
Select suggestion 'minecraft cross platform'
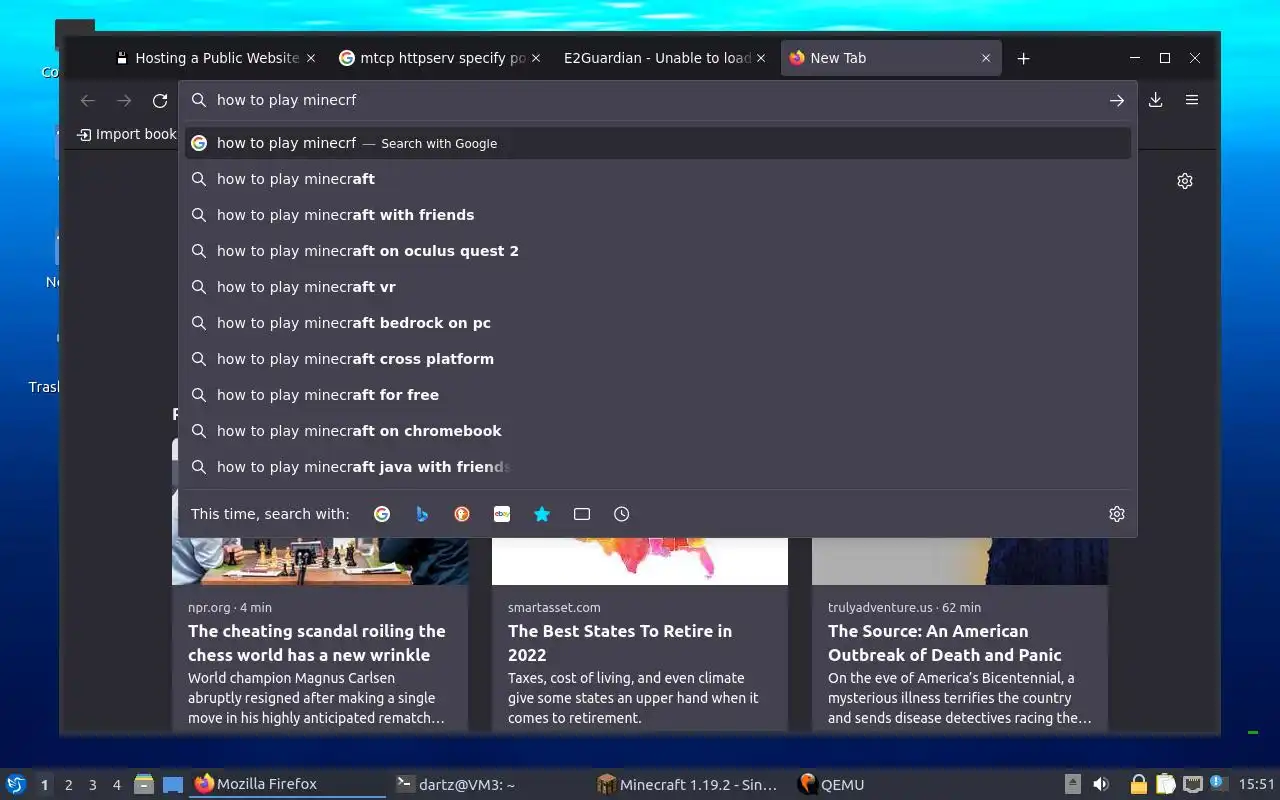coord(658,359)
